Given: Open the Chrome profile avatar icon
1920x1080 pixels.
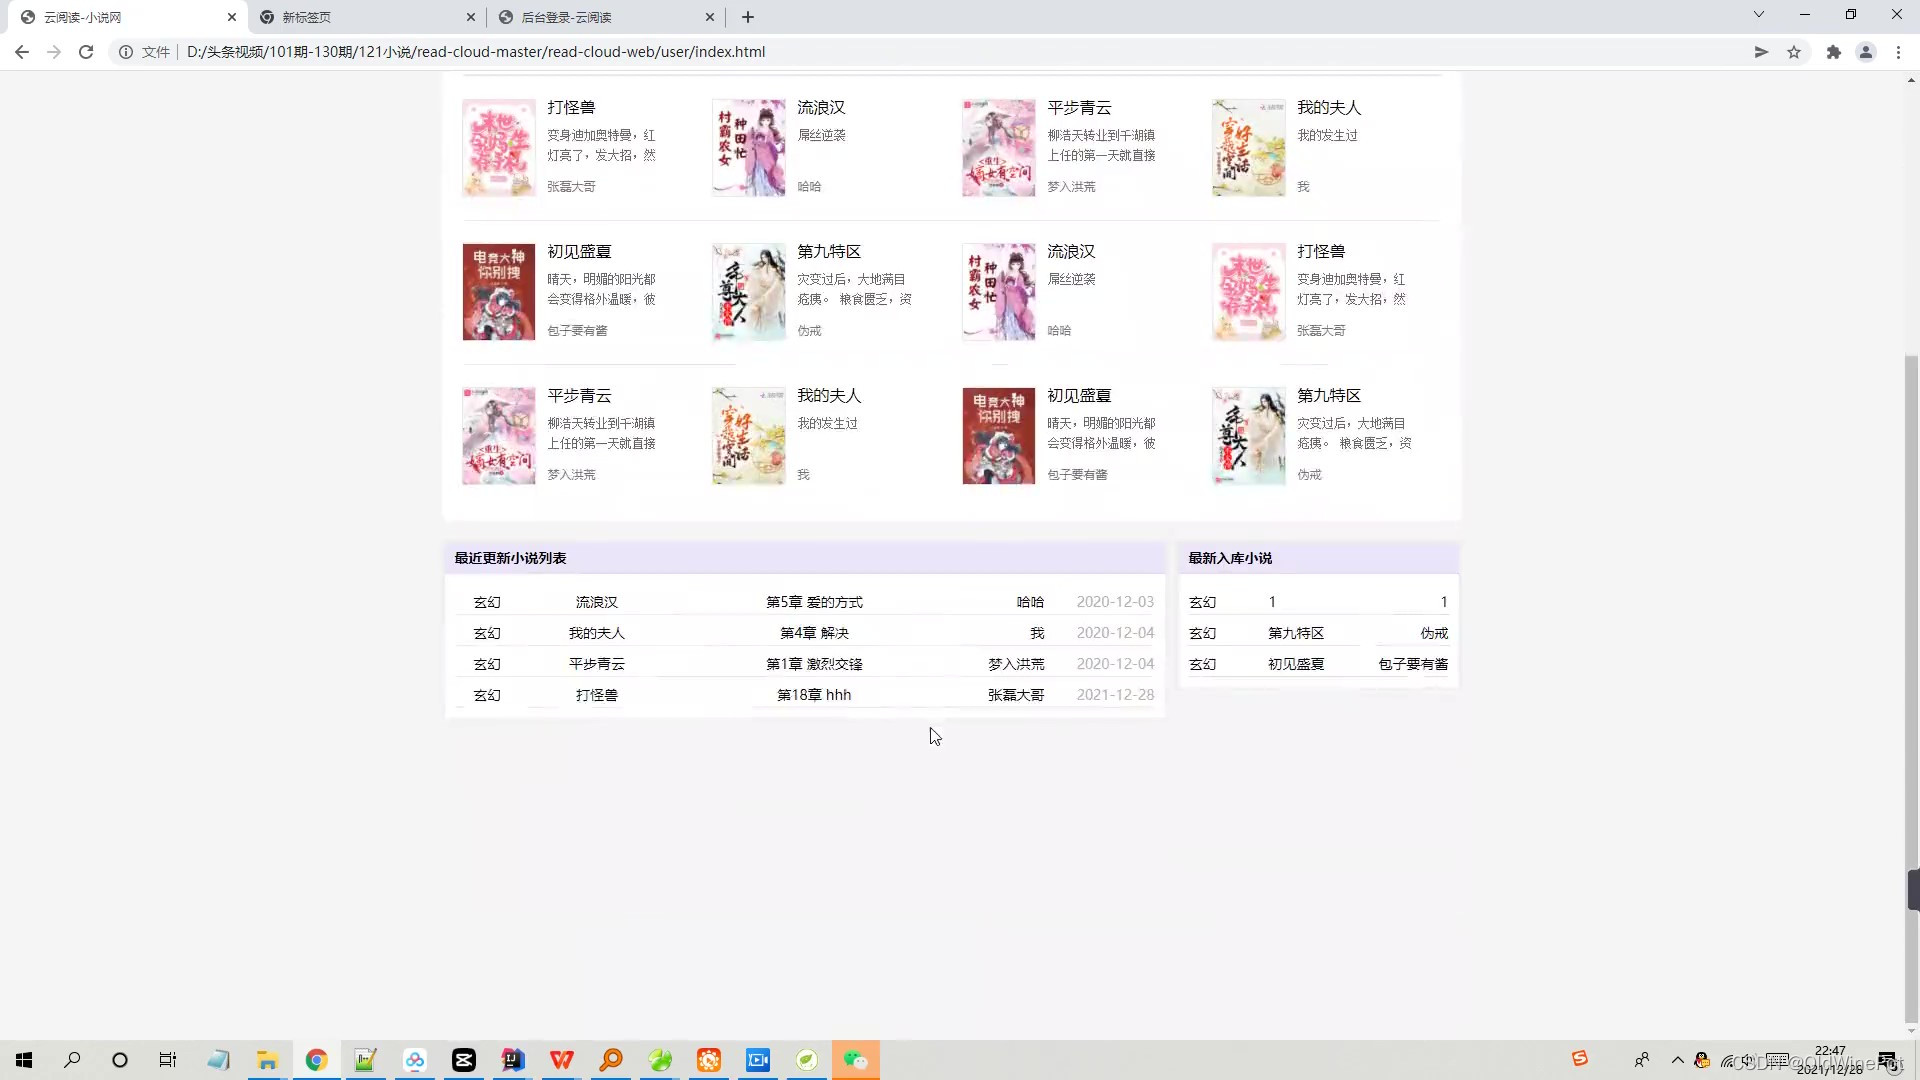Looking at the screenshot, I should point(1866,52).
